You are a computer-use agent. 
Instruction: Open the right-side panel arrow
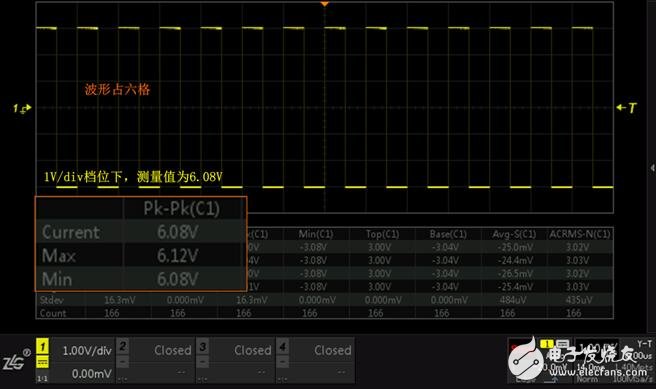(x=652, y=168)
